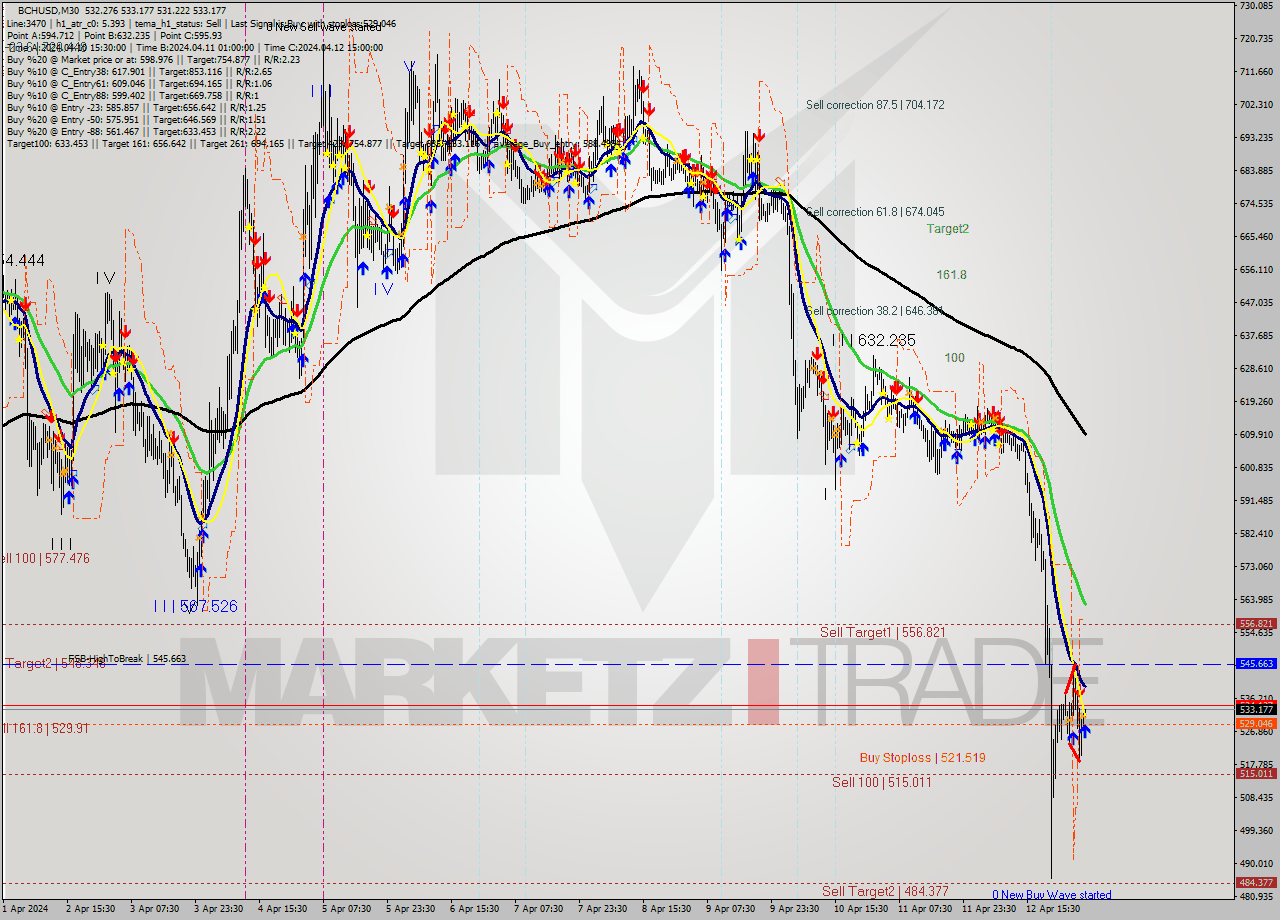Select the 'Buy %20 @ Entry -88: 561.467' line
The width and height of the screenshot is (1280, 920).
pos(136,132)
